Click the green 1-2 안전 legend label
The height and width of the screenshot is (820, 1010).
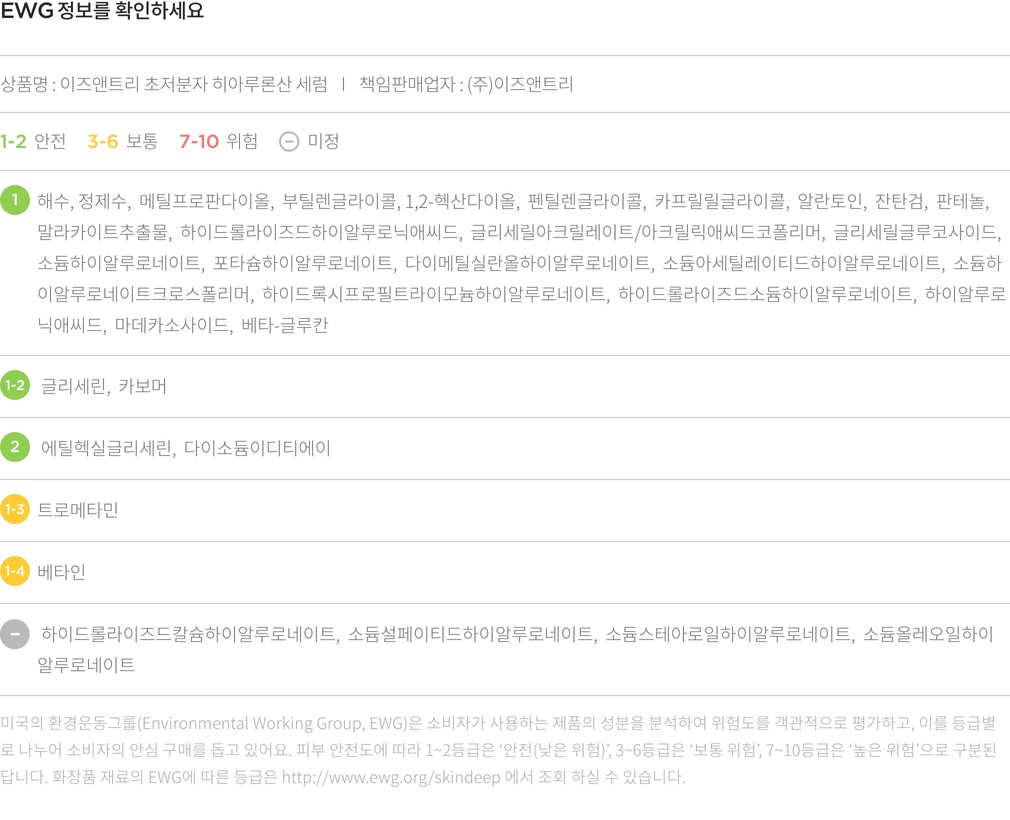(33, 142)
